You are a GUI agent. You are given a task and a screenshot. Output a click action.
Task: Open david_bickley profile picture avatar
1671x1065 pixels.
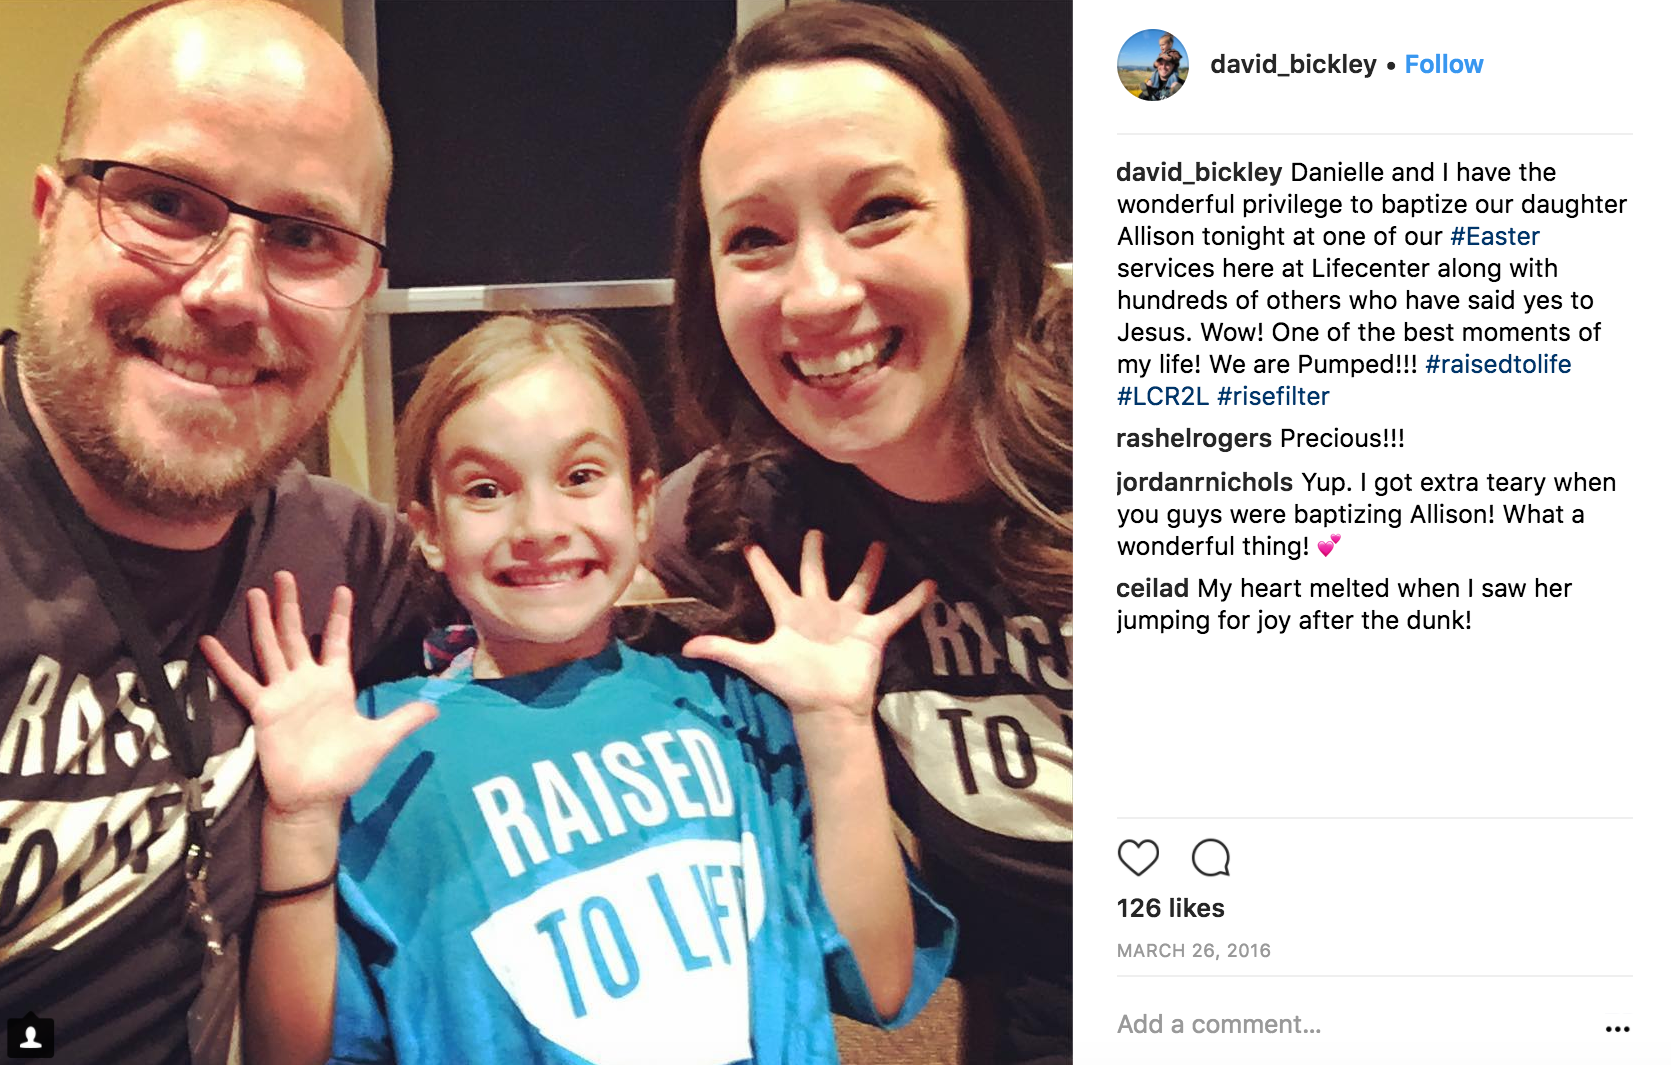click(1153, 65)
